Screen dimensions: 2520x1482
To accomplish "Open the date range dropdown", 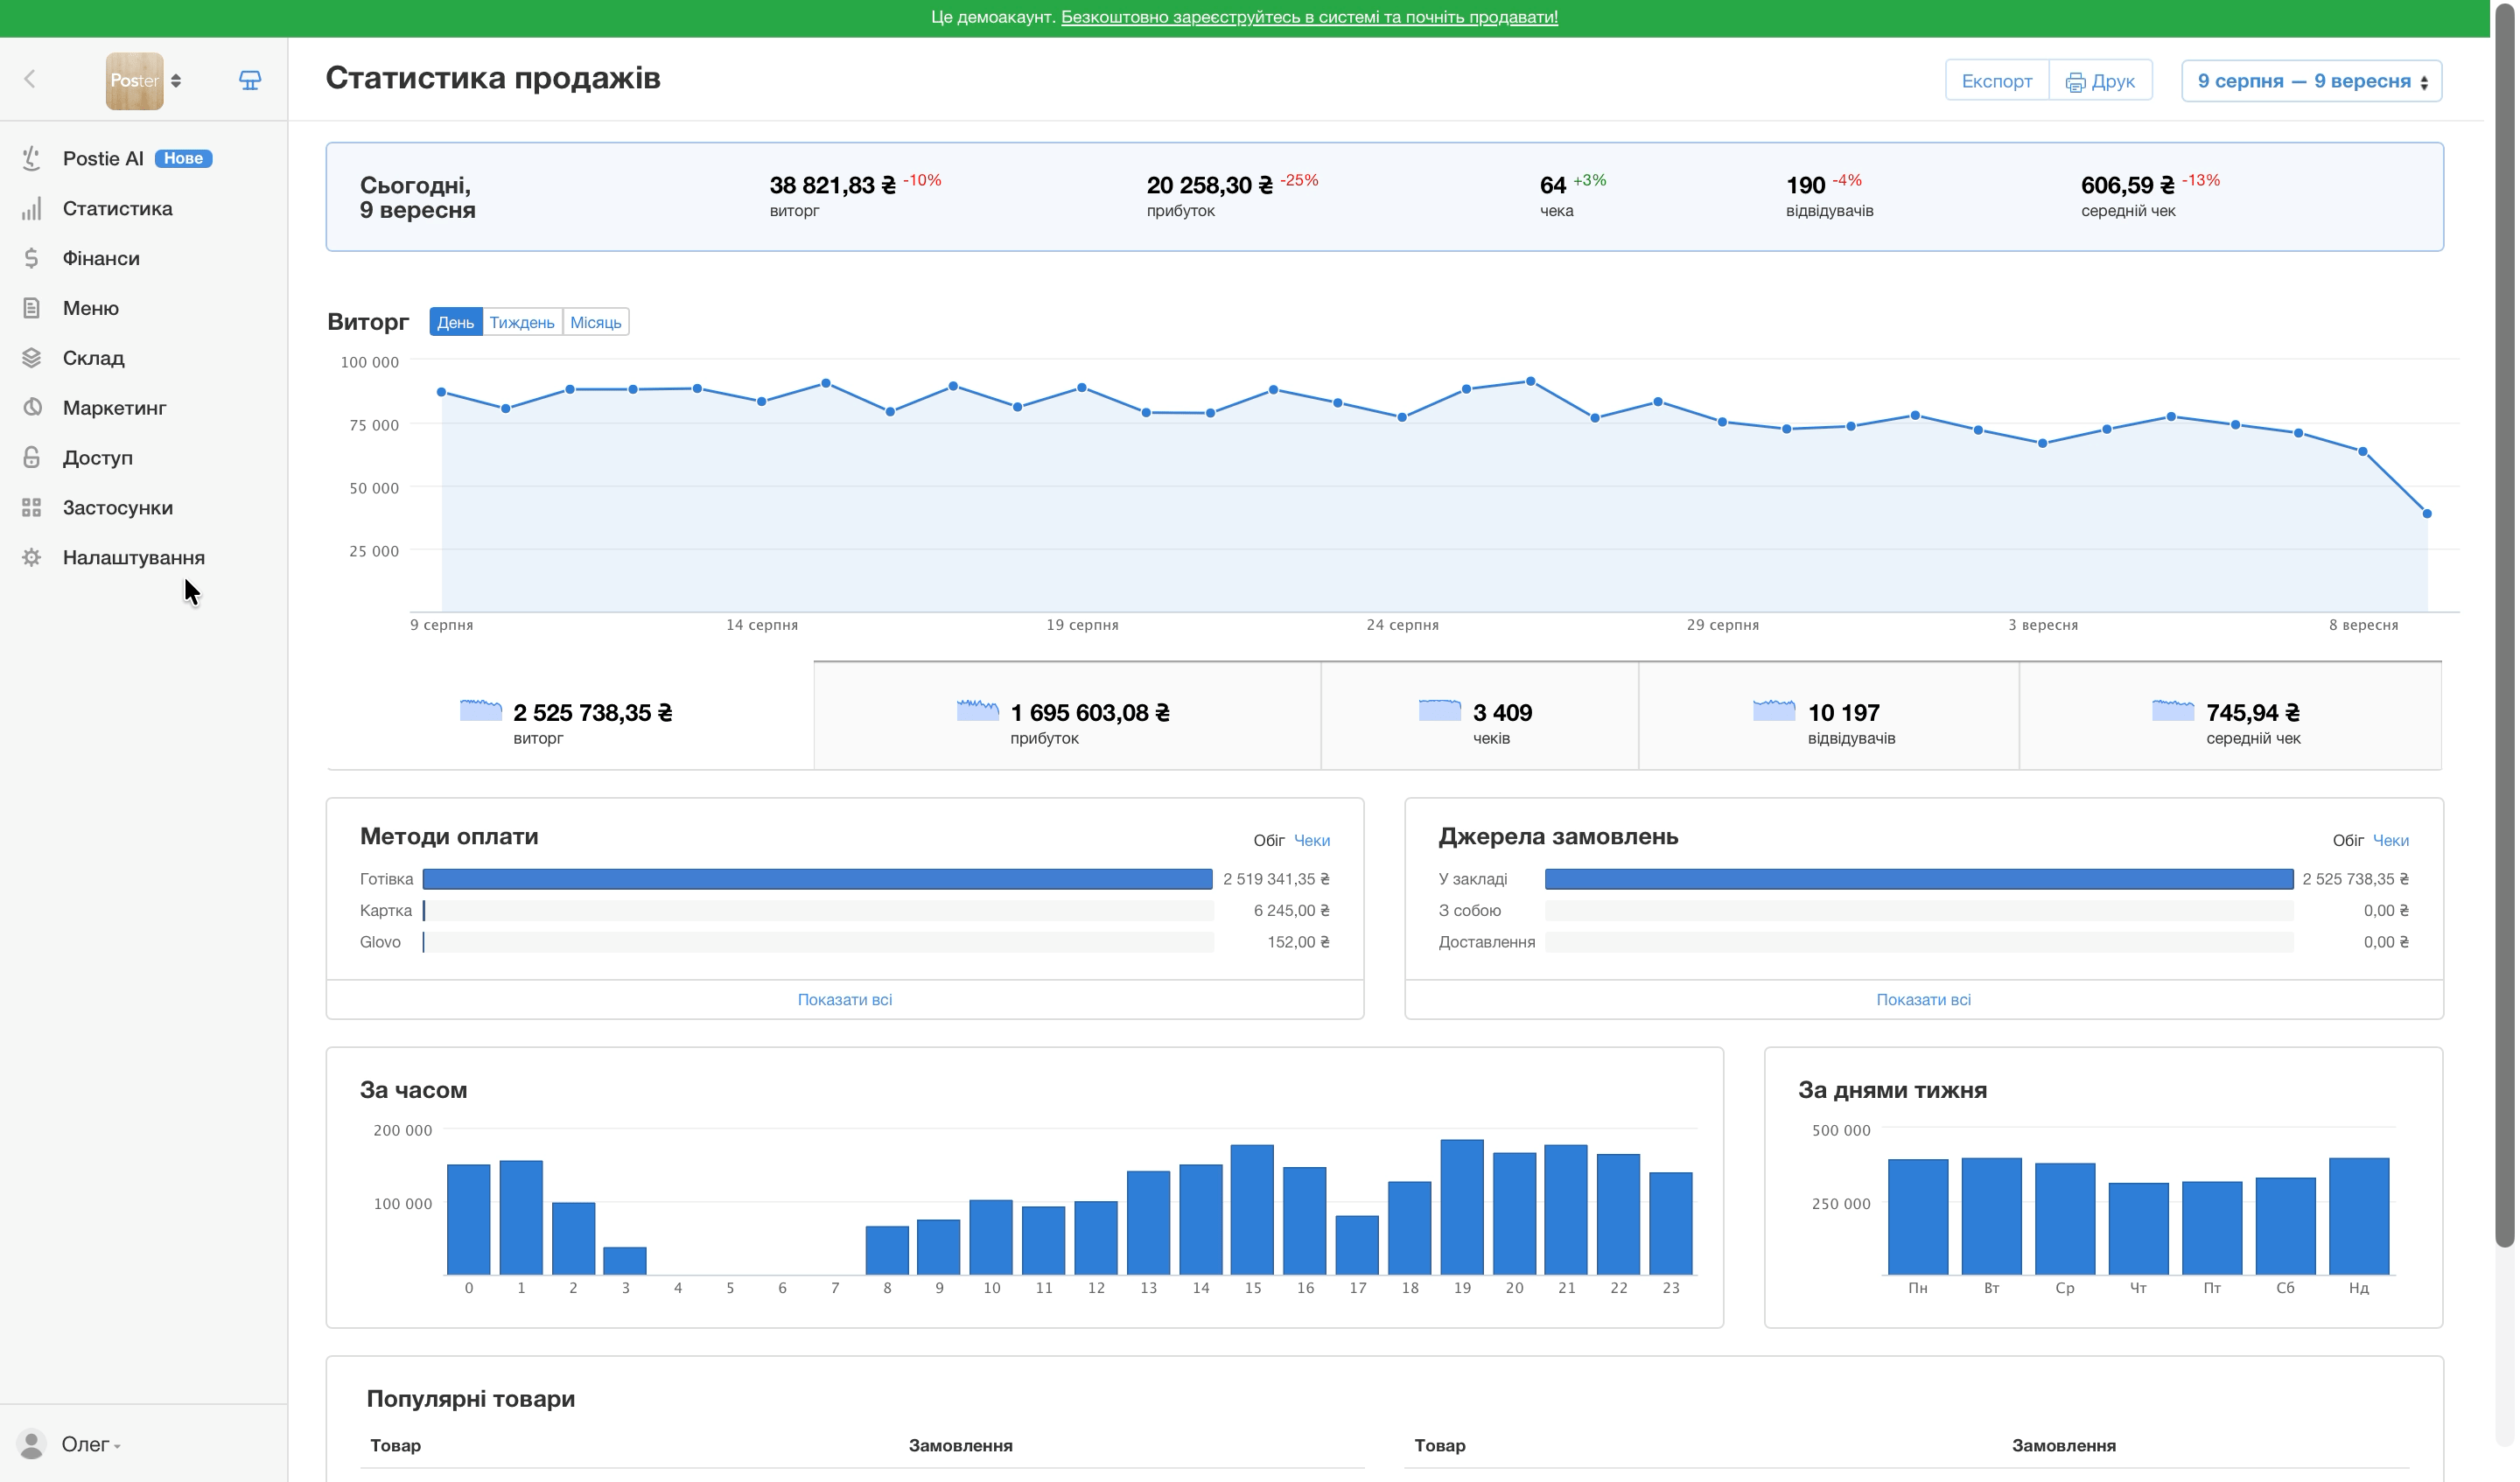I will [x=2311, y=81].
